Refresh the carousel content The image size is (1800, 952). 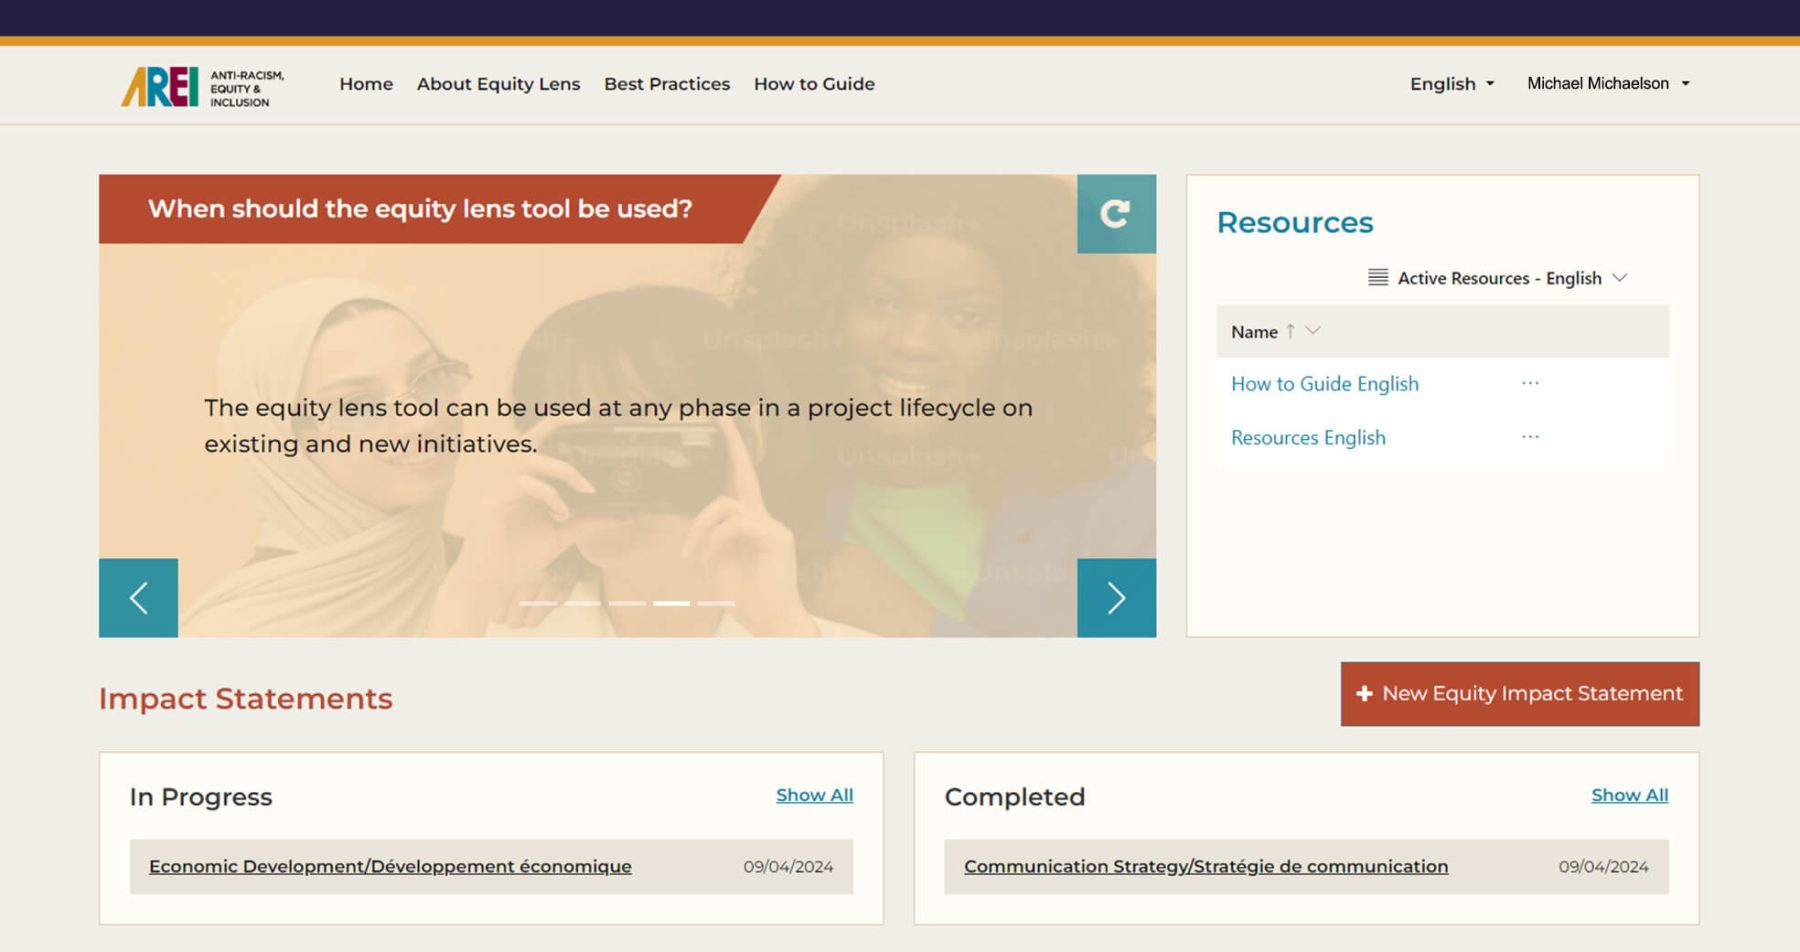[x=1117, y=212]
